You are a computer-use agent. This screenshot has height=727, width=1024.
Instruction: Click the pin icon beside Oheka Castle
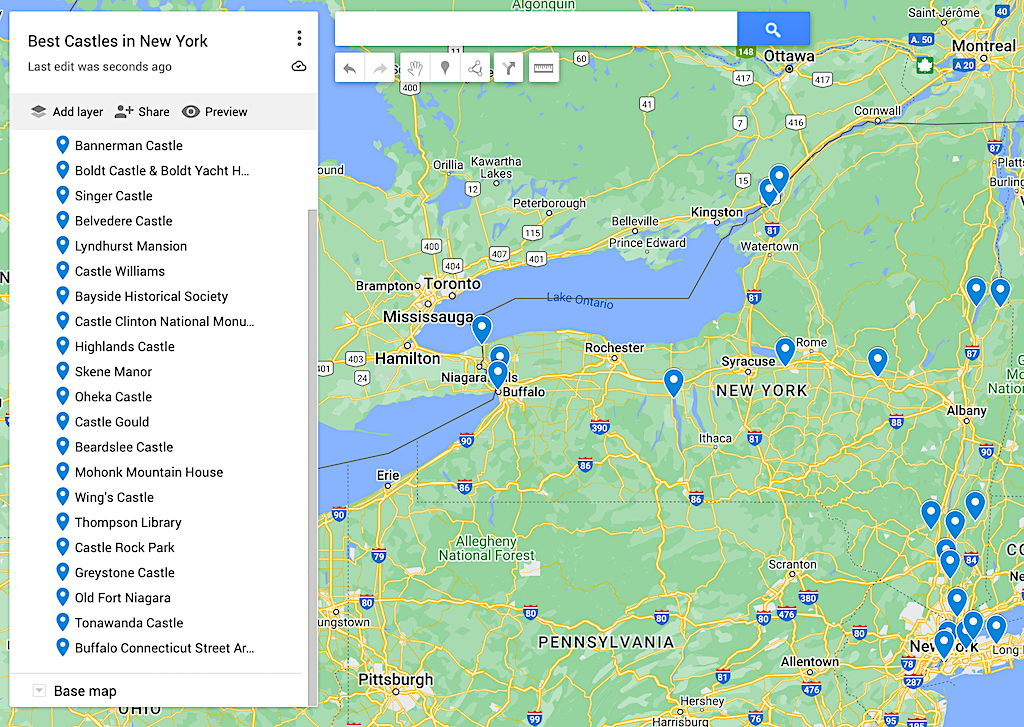coord(63,396)
